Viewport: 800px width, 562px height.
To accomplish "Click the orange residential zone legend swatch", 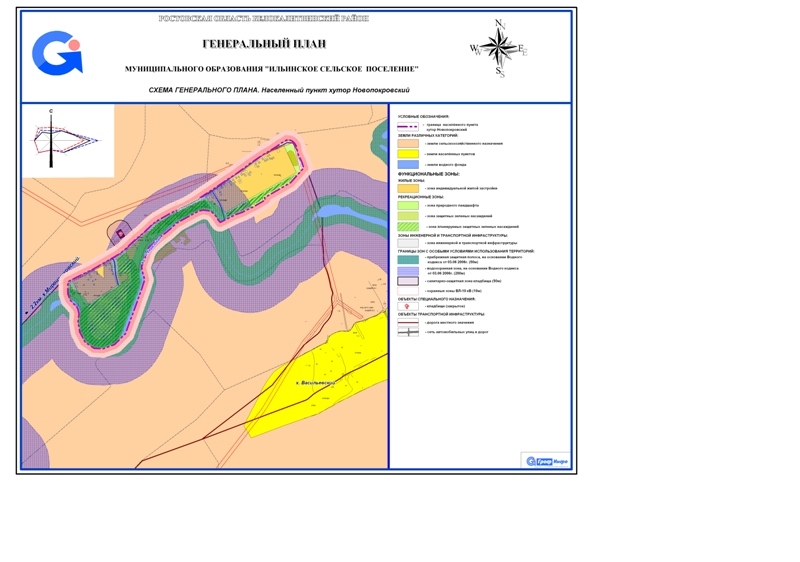I will (408, 188).
